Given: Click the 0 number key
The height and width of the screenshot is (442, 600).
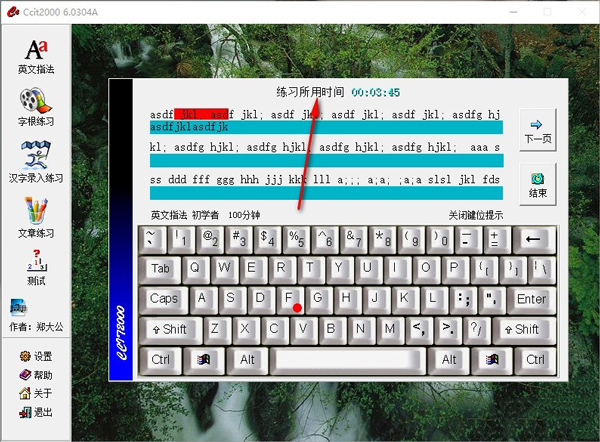Looking at the screenshot, I should 441,240.
